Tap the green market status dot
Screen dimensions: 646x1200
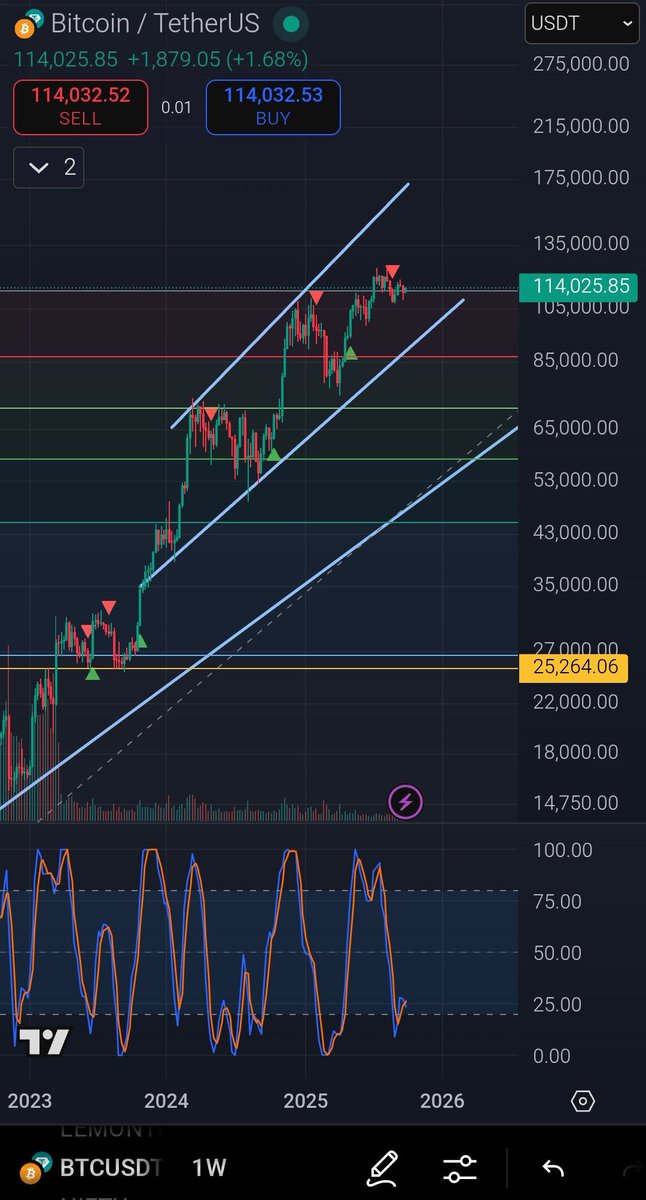pos(291,23)
